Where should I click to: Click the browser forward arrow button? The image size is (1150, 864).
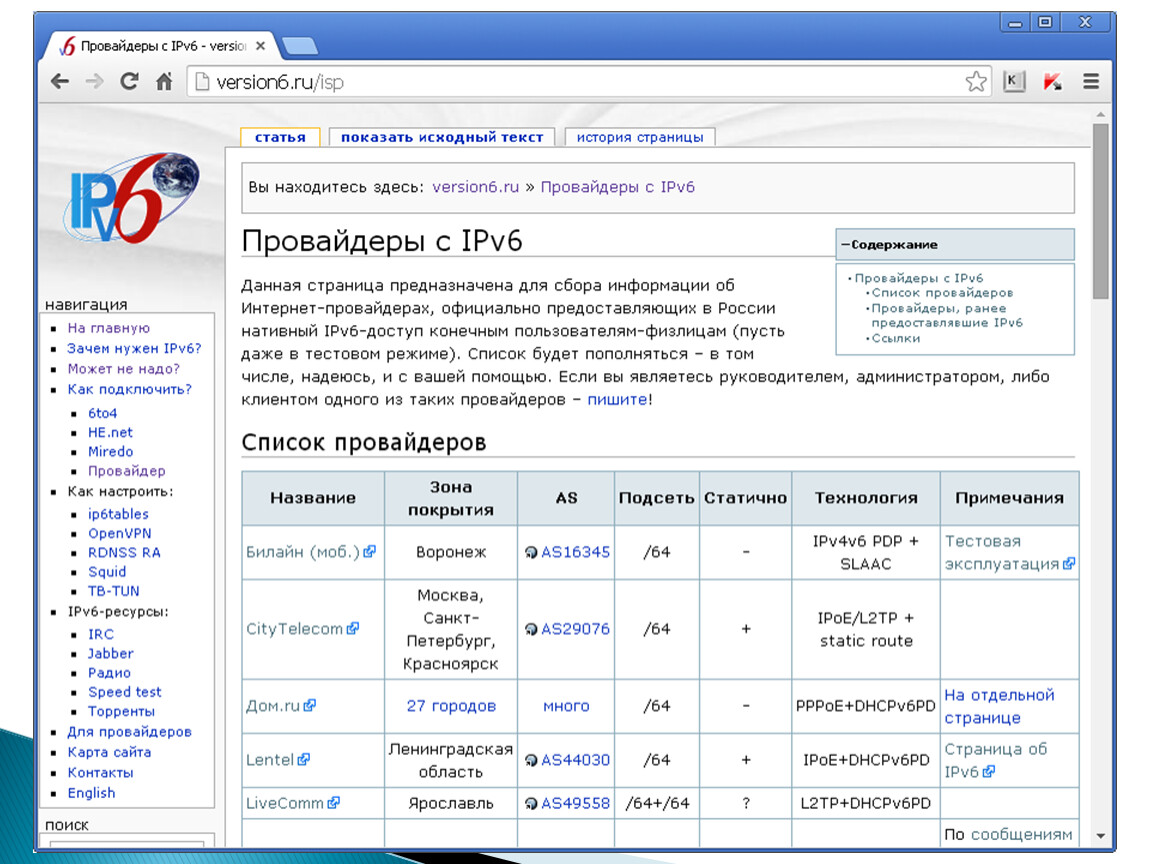pos(94,82)
